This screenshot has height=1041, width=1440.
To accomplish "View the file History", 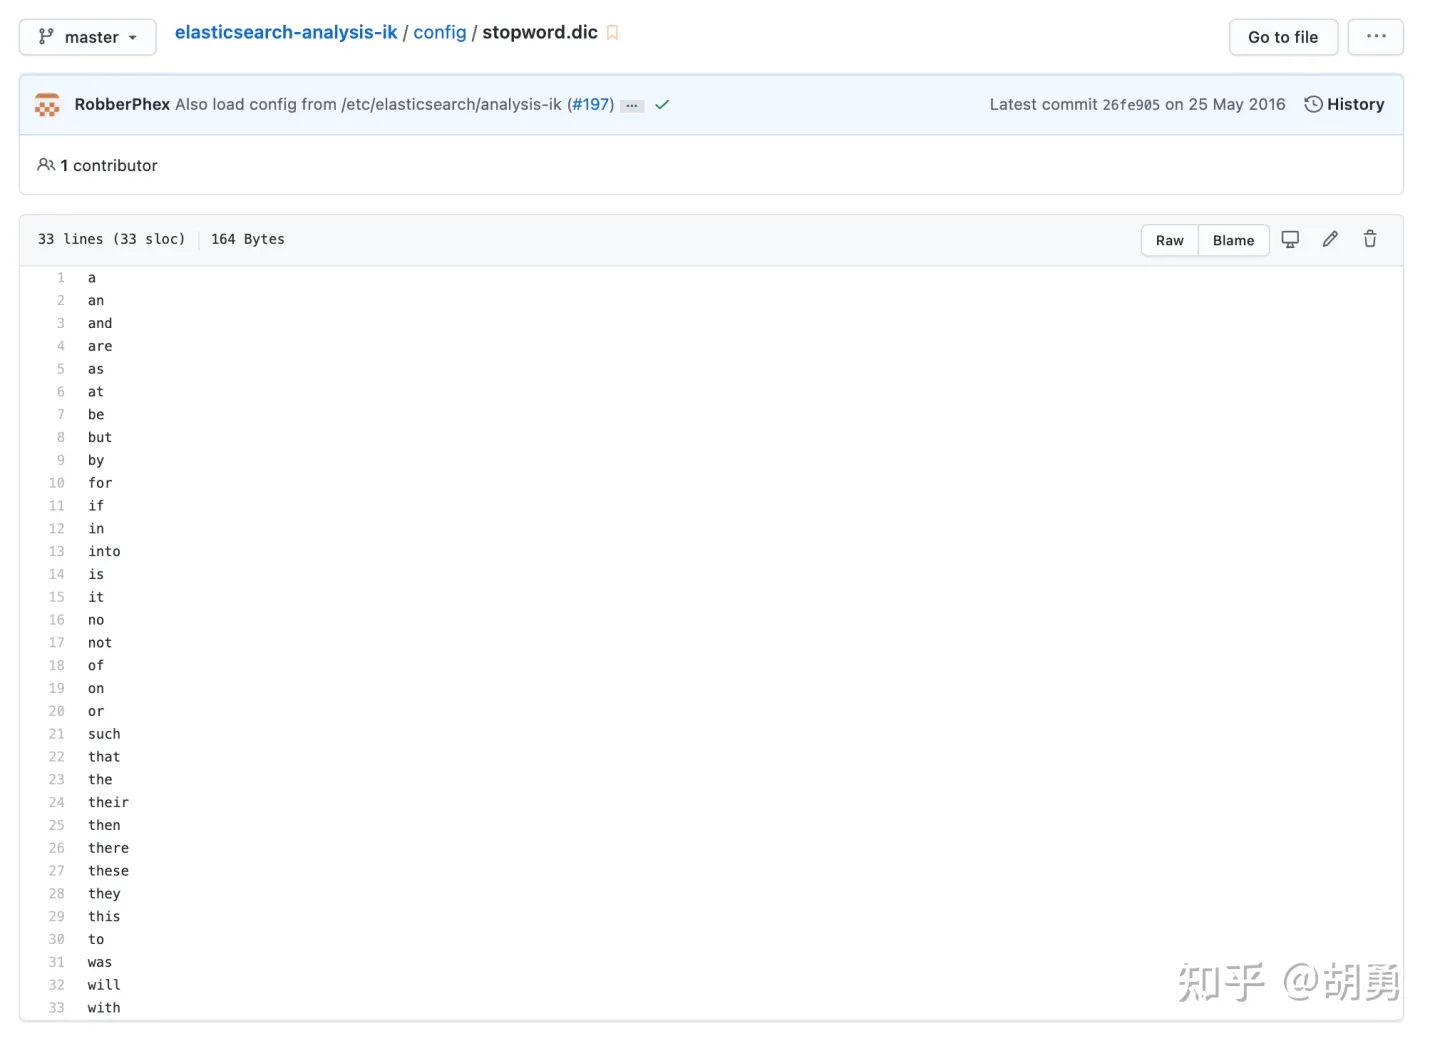I will click(x=1344, y=104).
